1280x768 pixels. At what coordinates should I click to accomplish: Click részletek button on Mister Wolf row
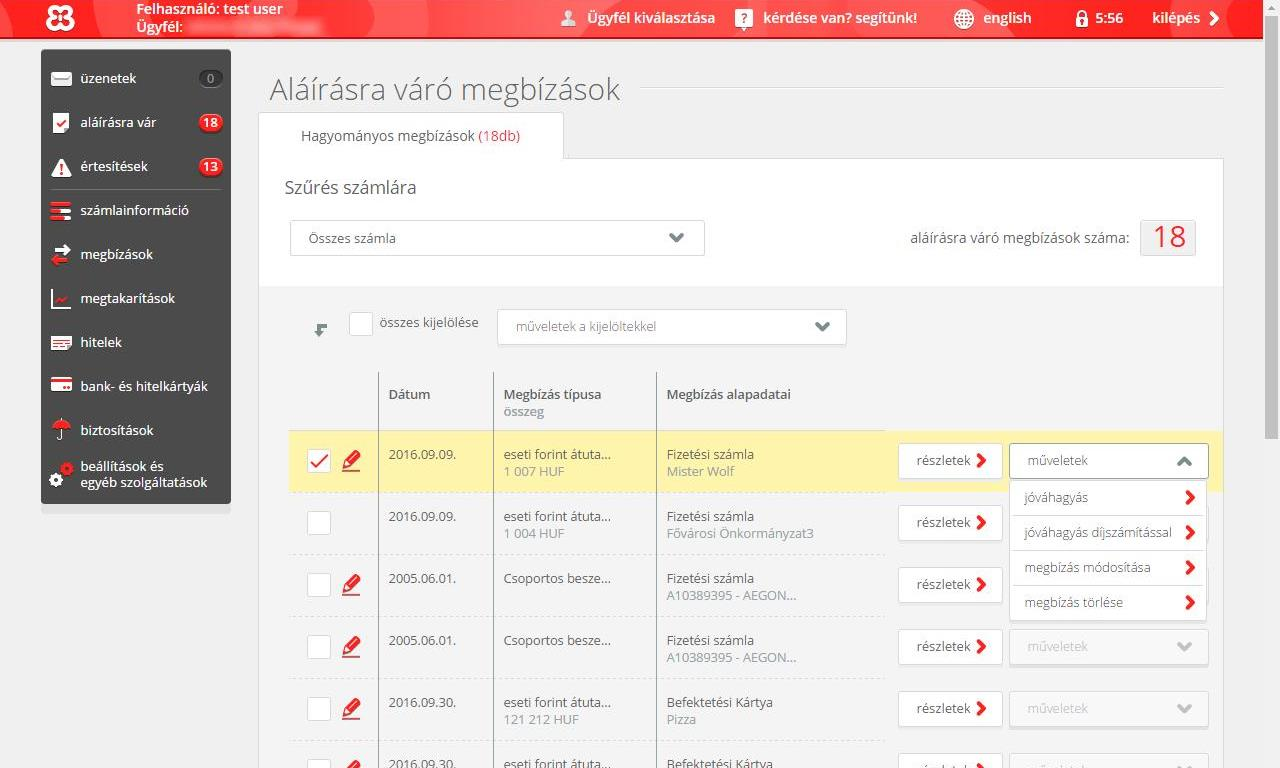950,461
